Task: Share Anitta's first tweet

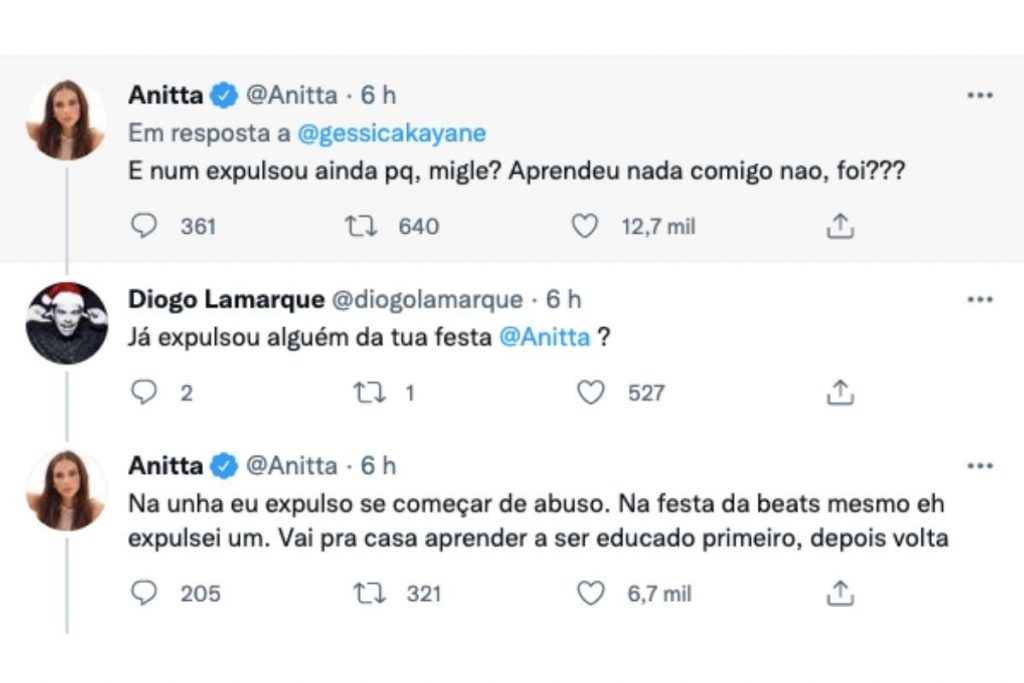Action: (x=841, y=227)
